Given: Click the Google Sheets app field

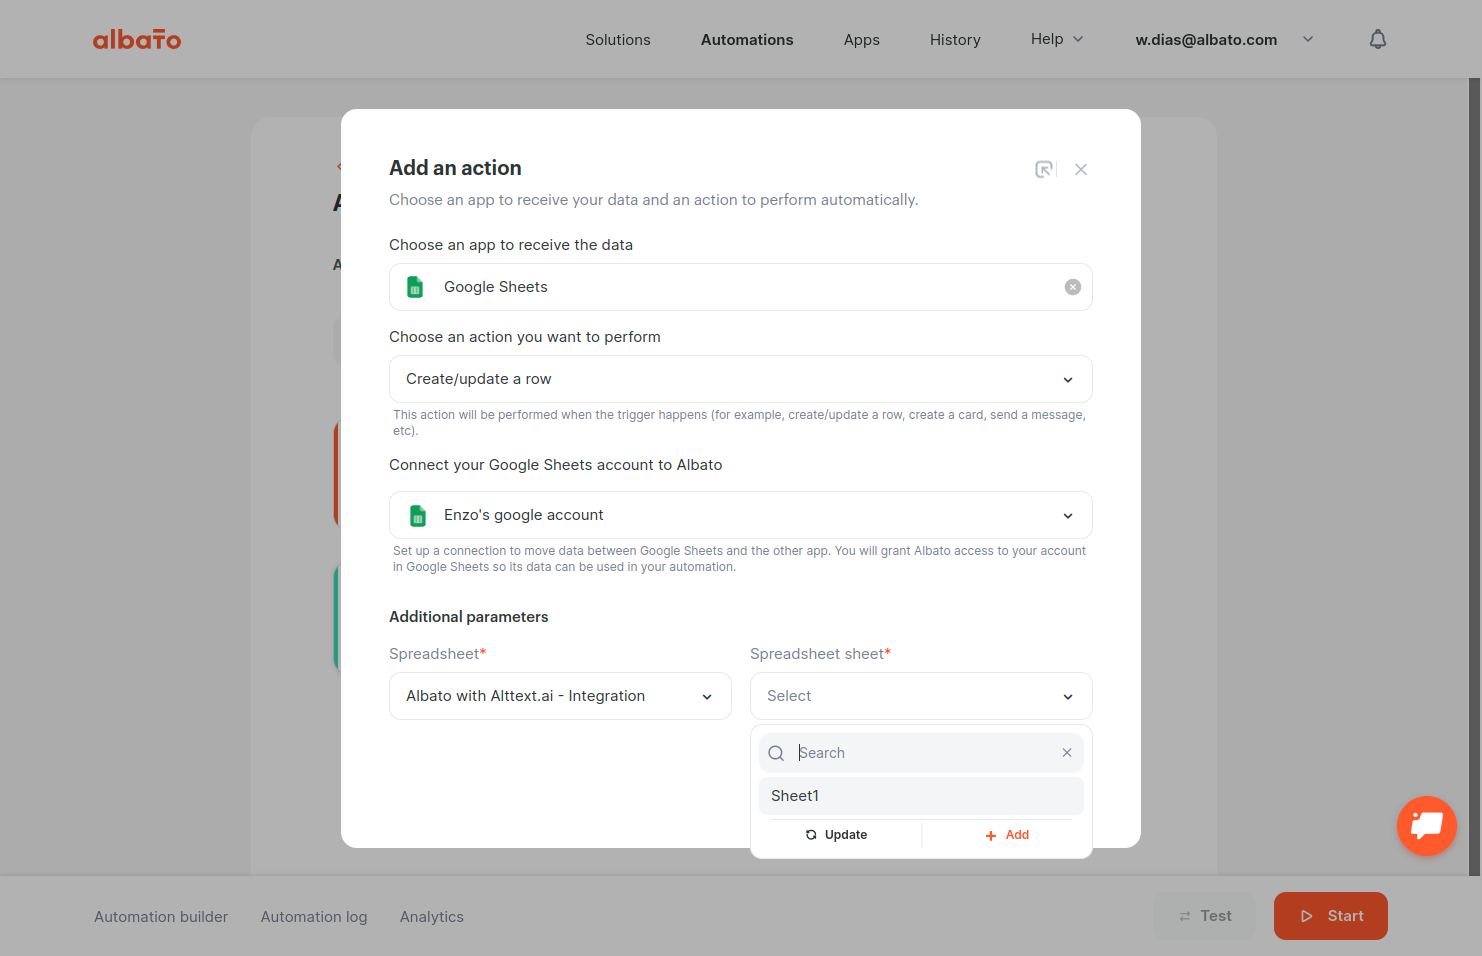Looking at the screenshot, I should pos(741,287).
